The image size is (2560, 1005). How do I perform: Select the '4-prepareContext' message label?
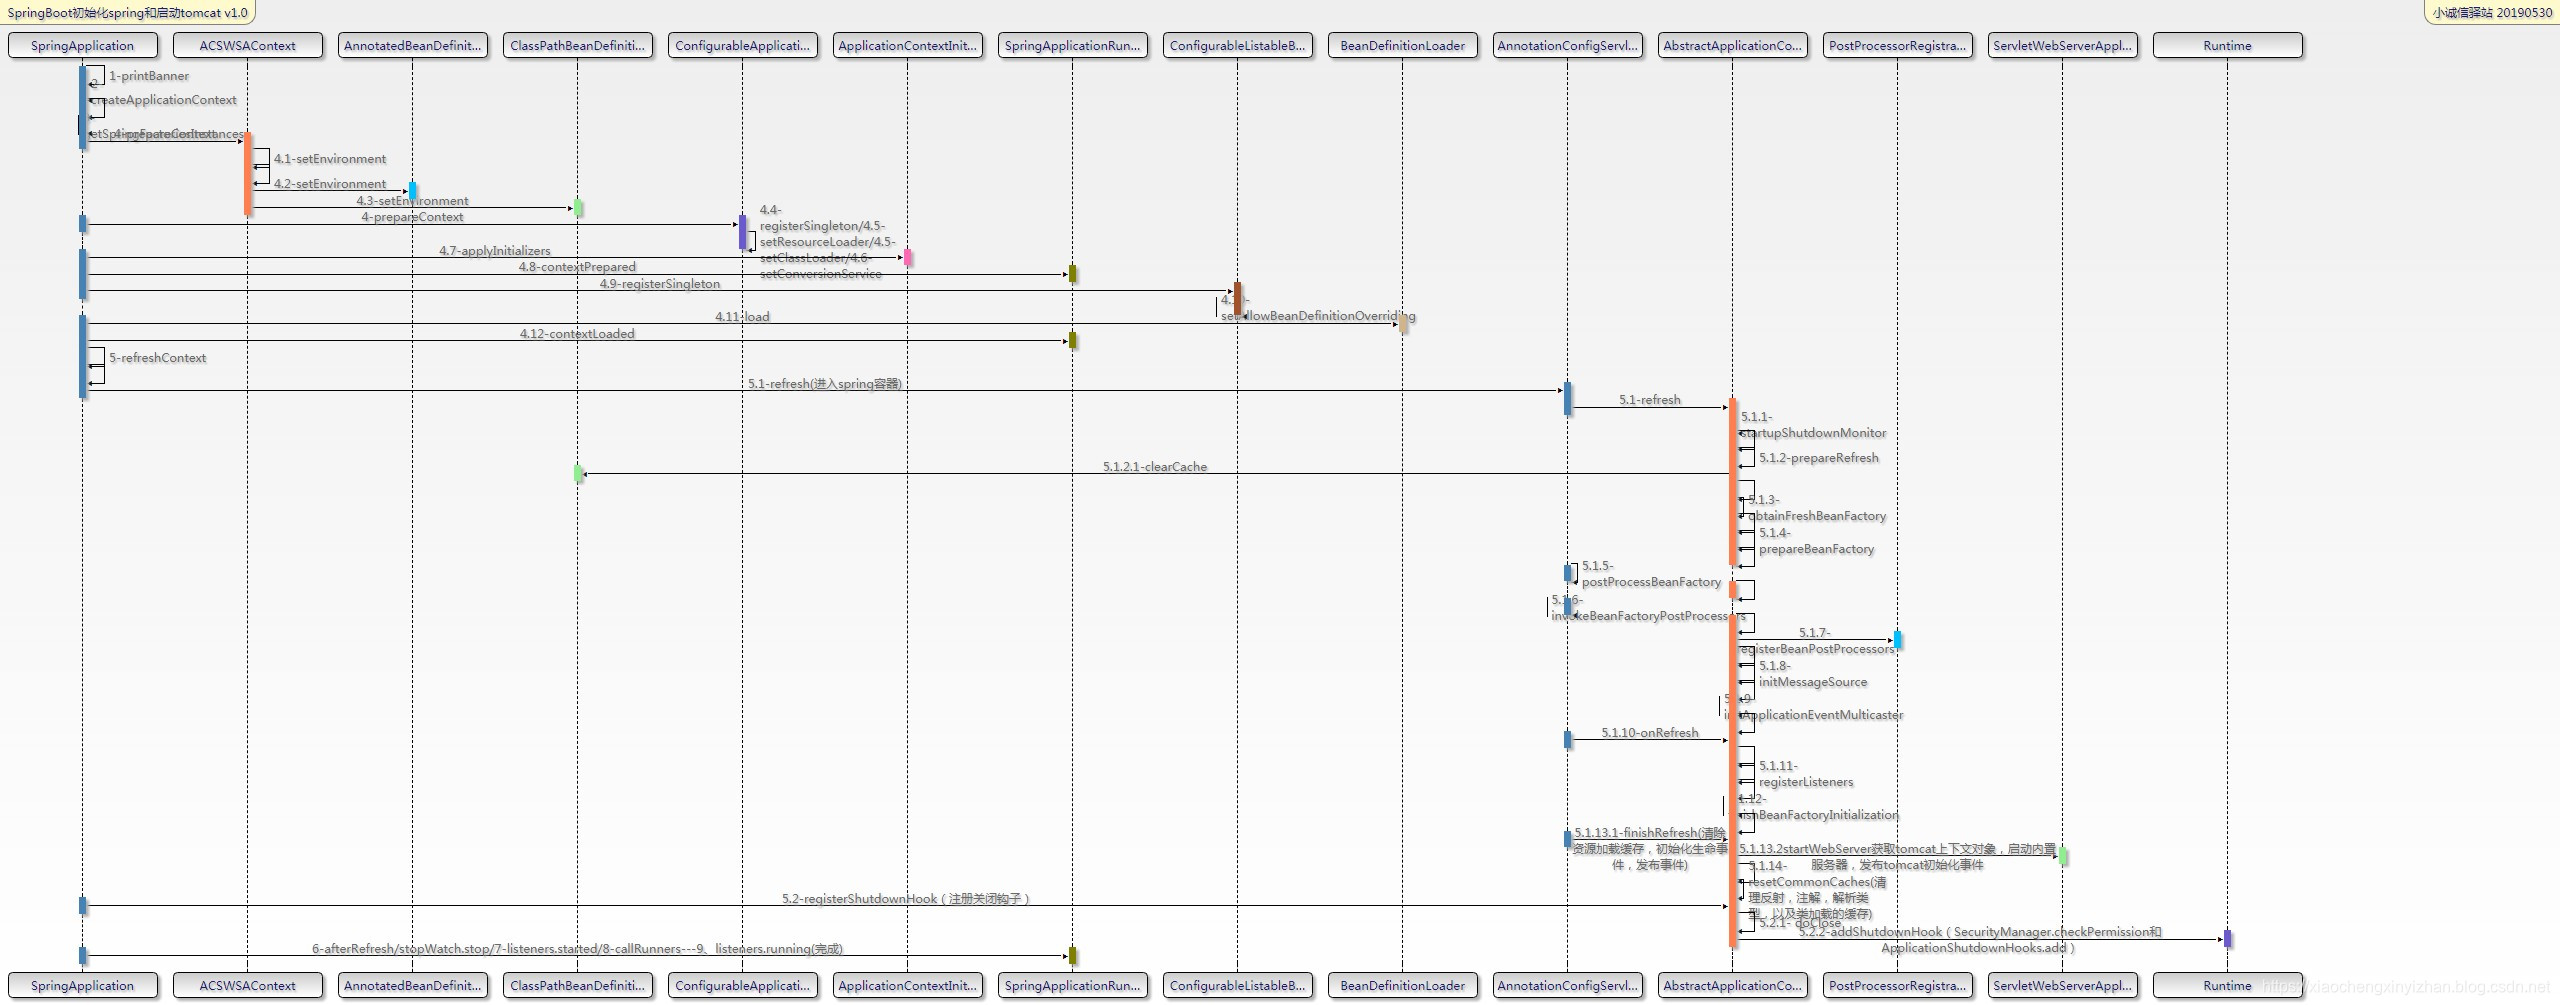coord(412,217)
